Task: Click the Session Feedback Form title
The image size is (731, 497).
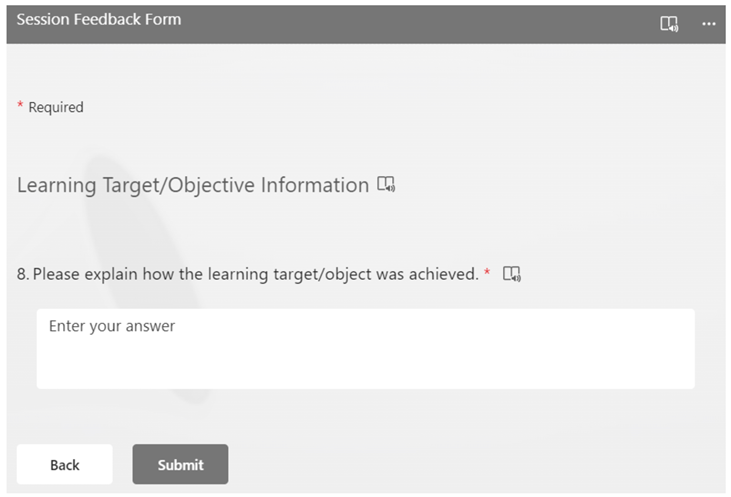Action: click(99, 19)
